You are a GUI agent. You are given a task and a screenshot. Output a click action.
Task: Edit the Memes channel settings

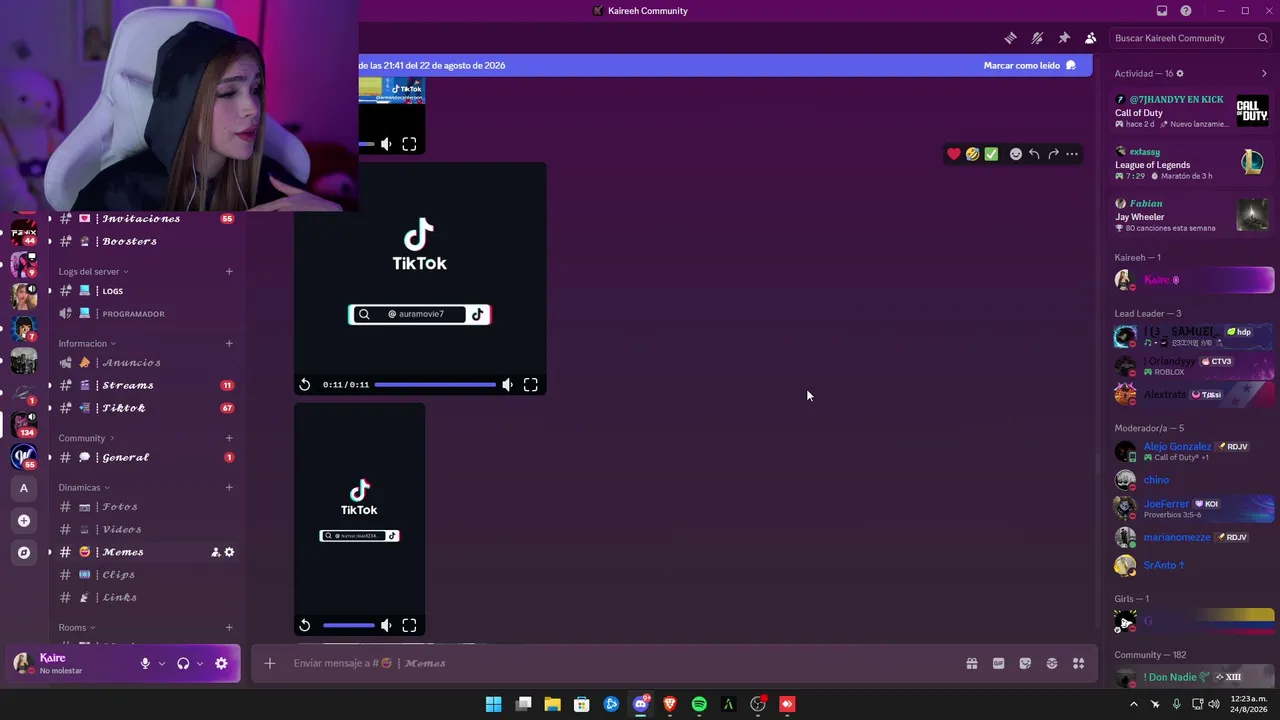tap(229, 552)
